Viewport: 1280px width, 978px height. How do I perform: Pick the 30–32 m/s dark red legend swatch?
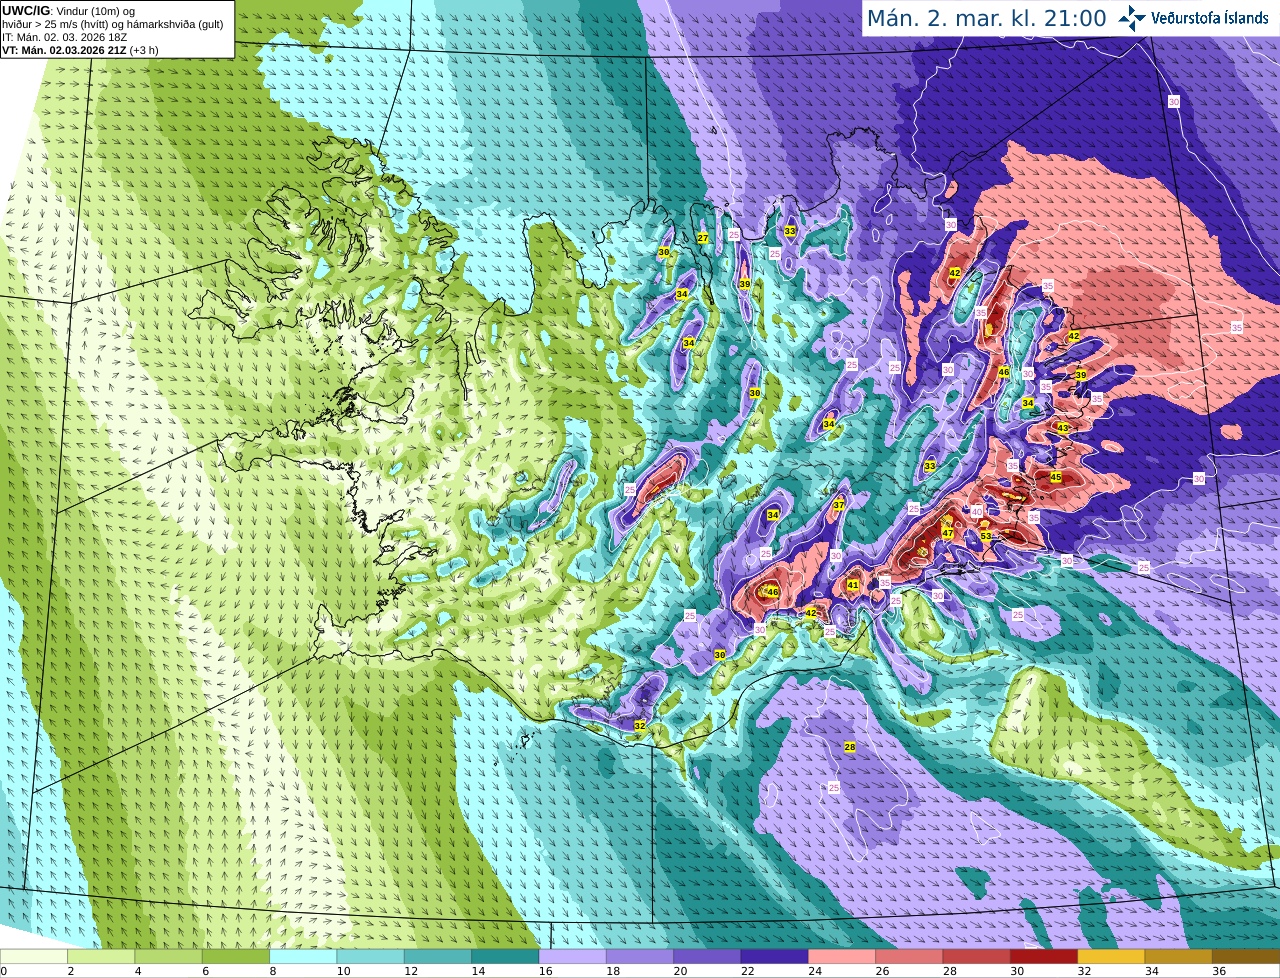pos(1044,956)
